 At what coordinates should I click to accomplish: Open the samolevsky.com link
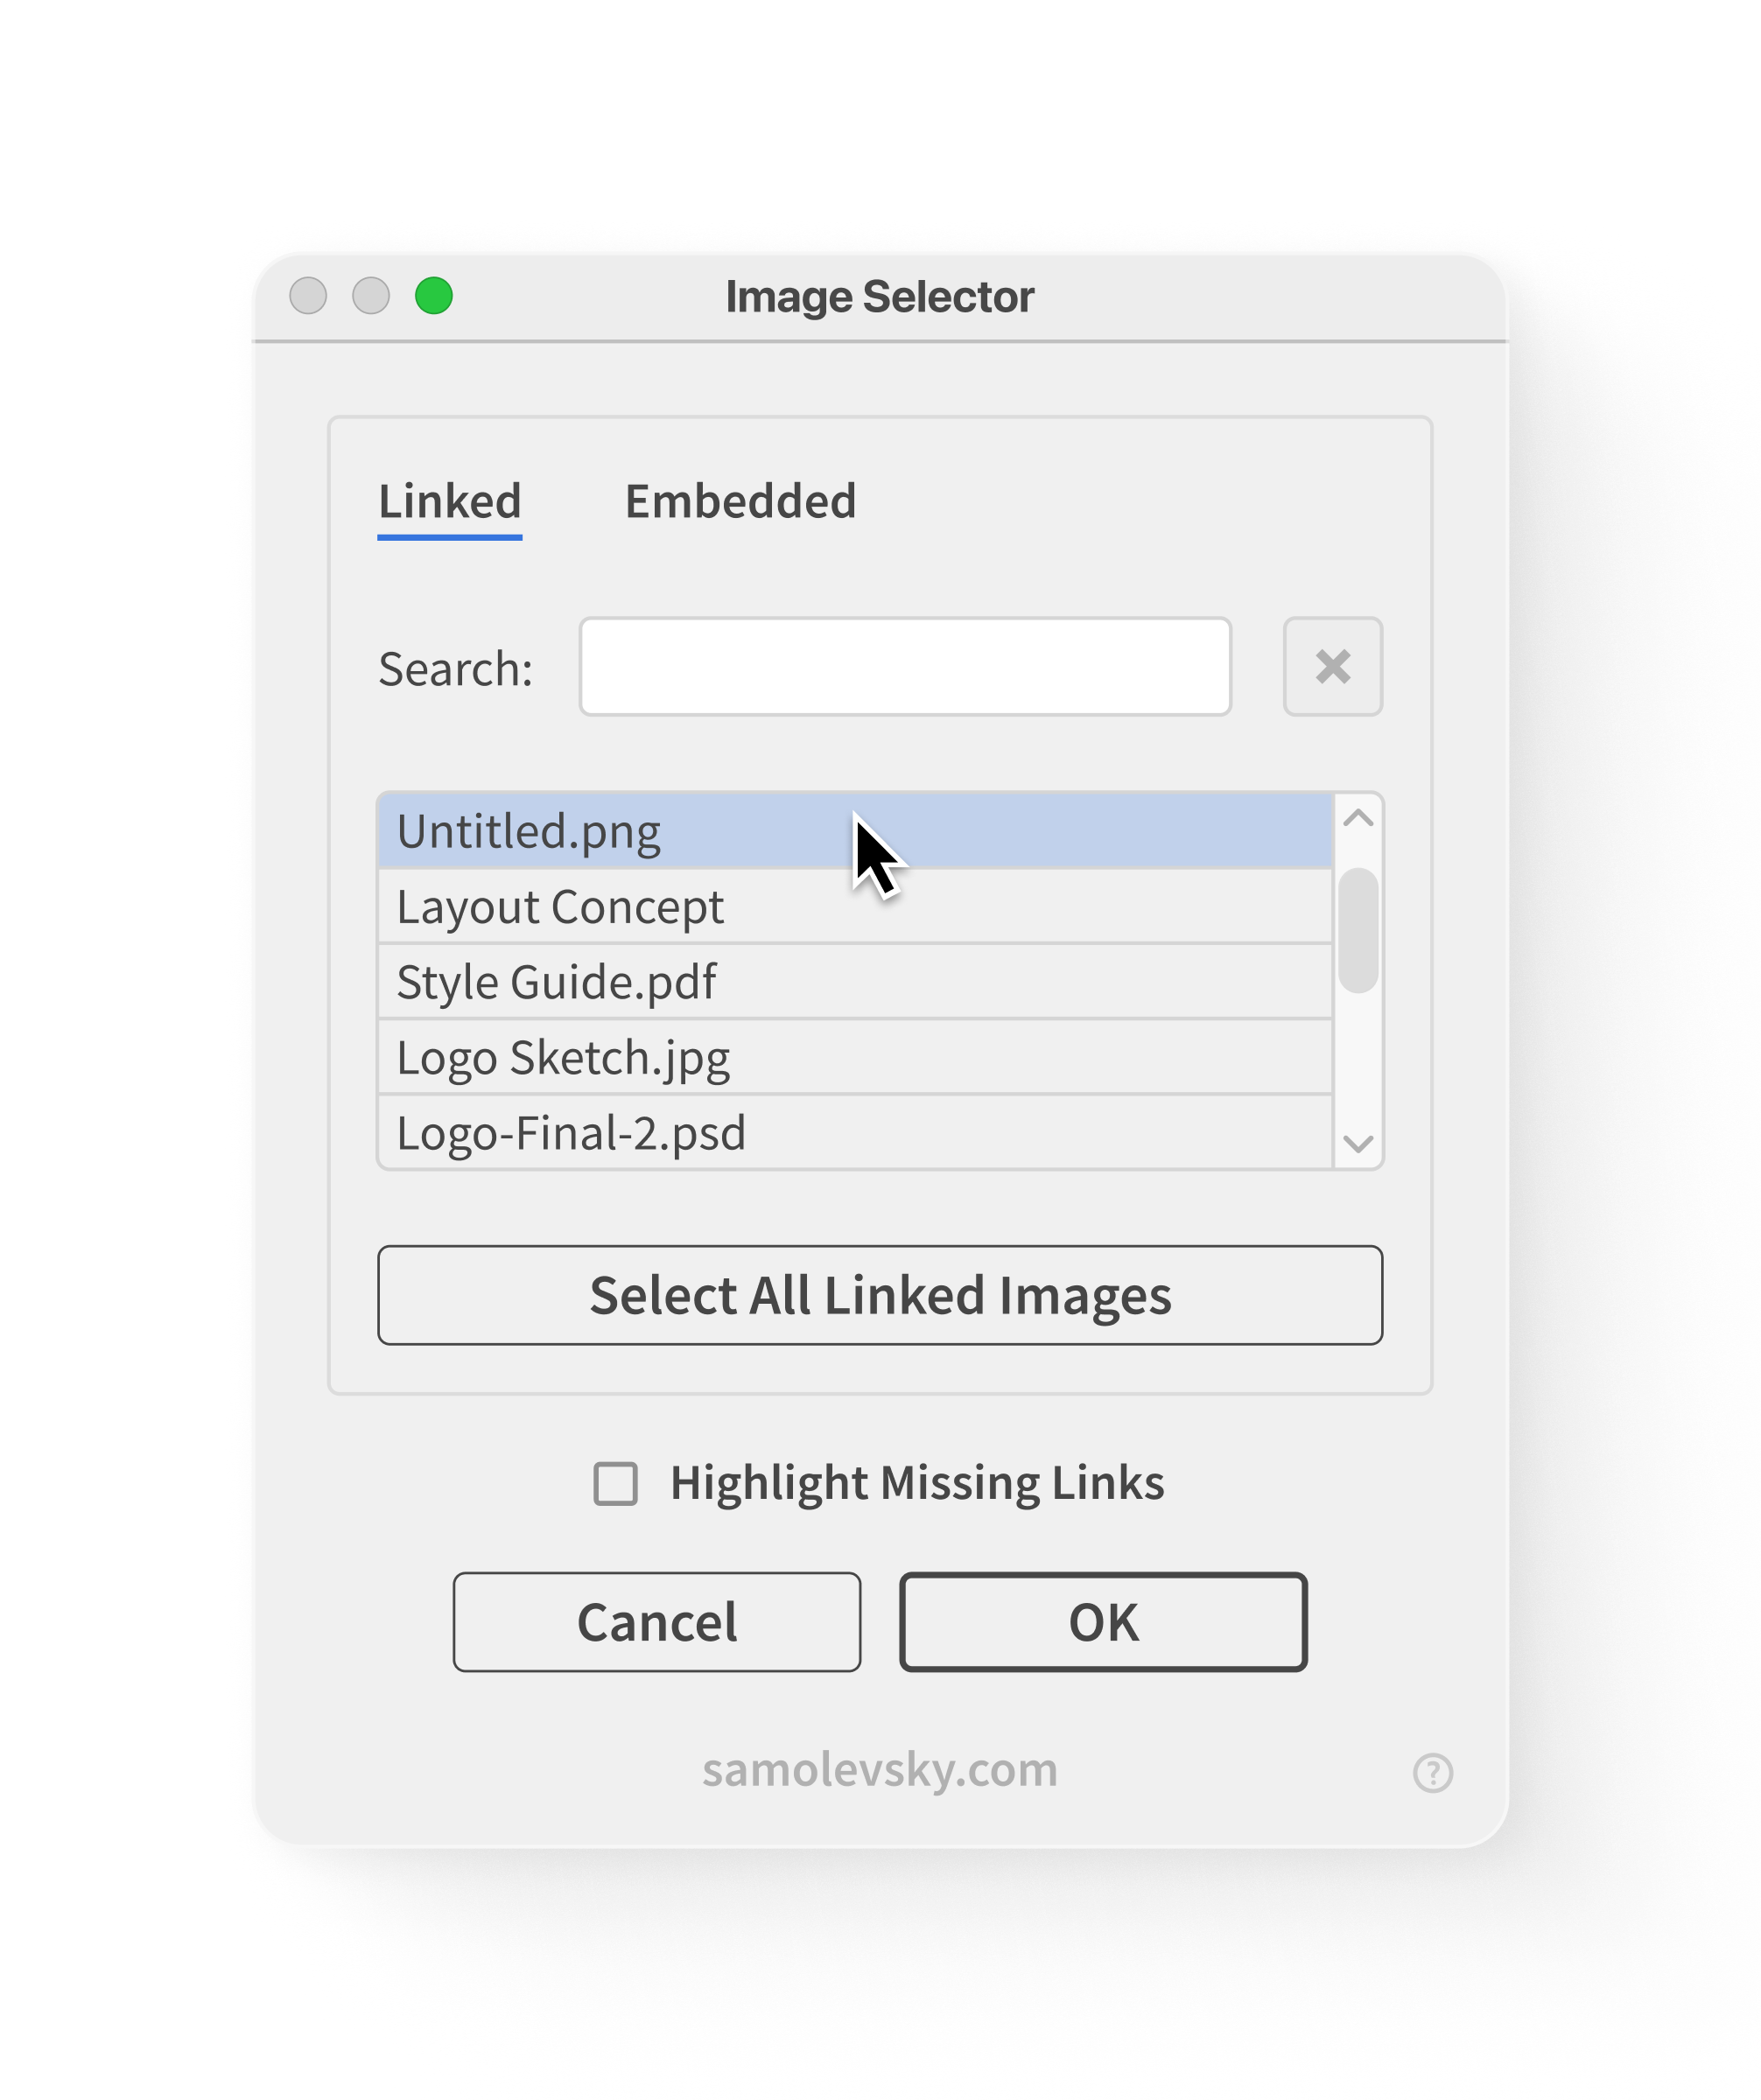click(x=880, y=1770)
